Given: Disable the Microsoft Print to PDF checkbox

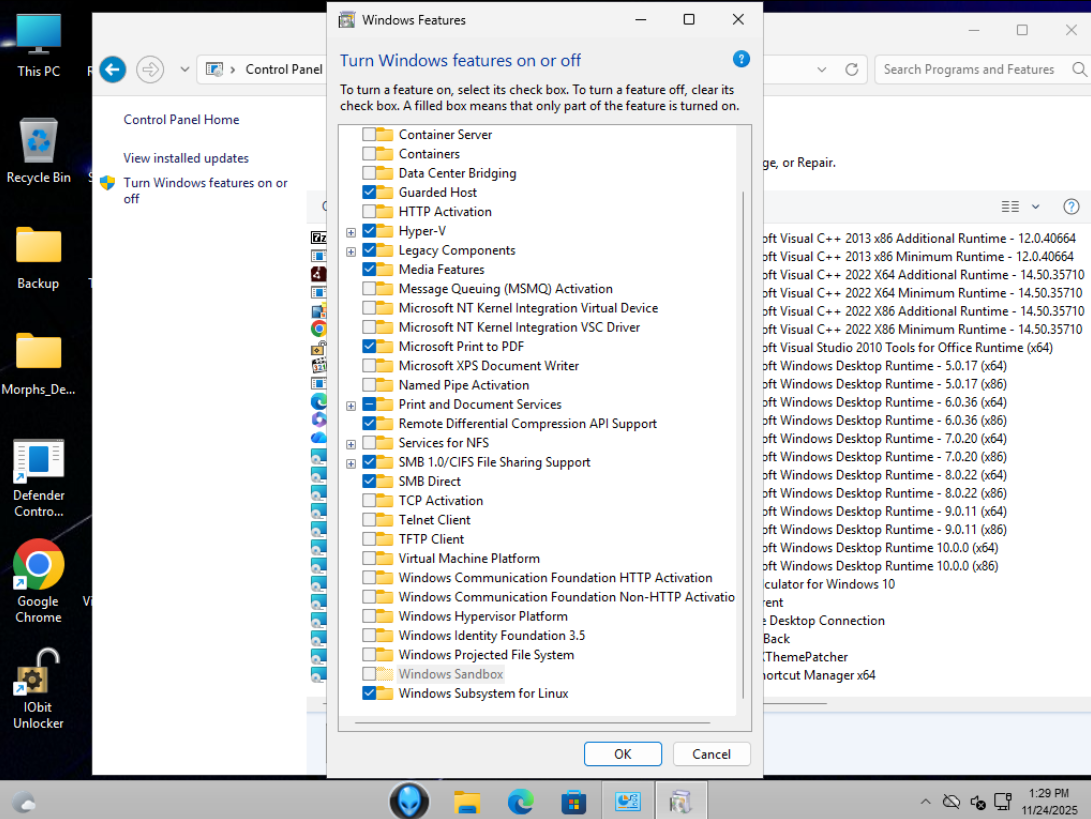Looking at the screenshot, I should pos(370,346).
